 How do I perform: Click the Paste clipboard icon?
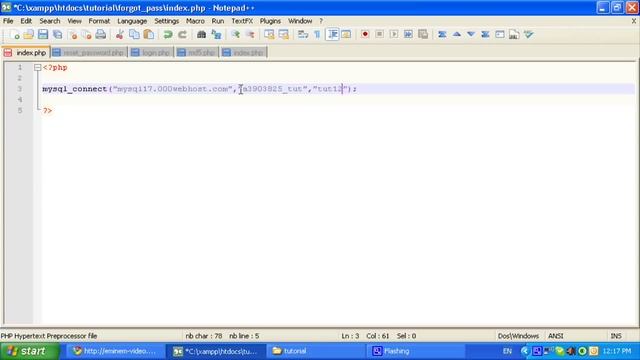pyautogui.click(x=149, y=35)
